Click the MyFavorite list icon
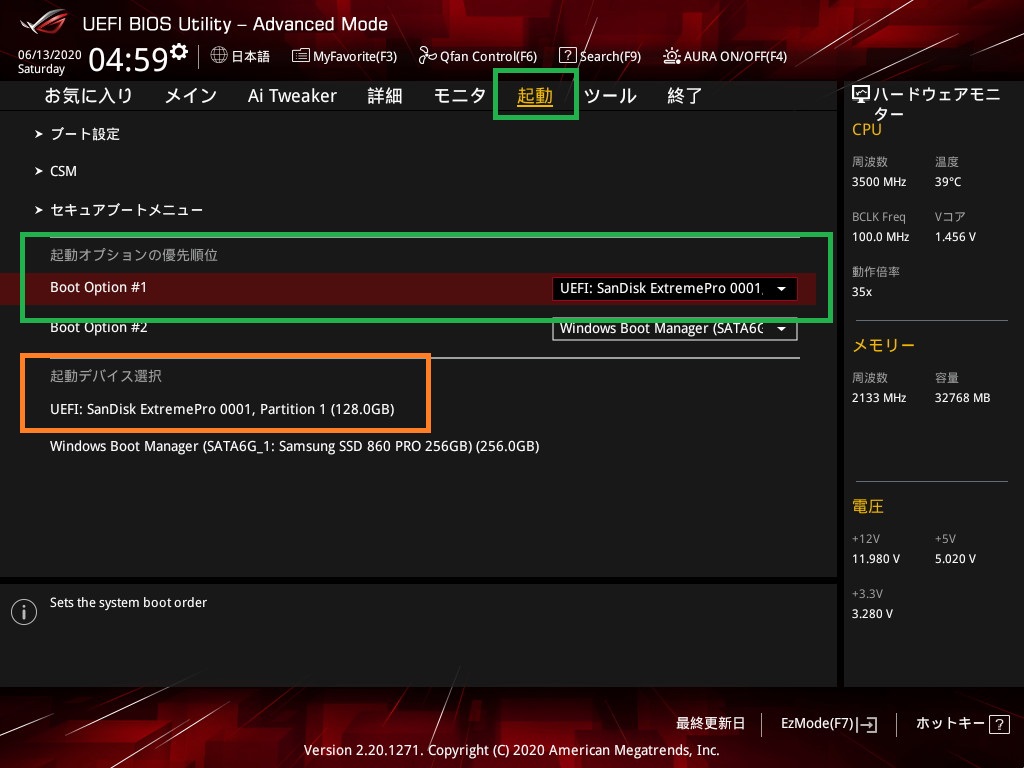1024x768 pixels. click(300, 56)
